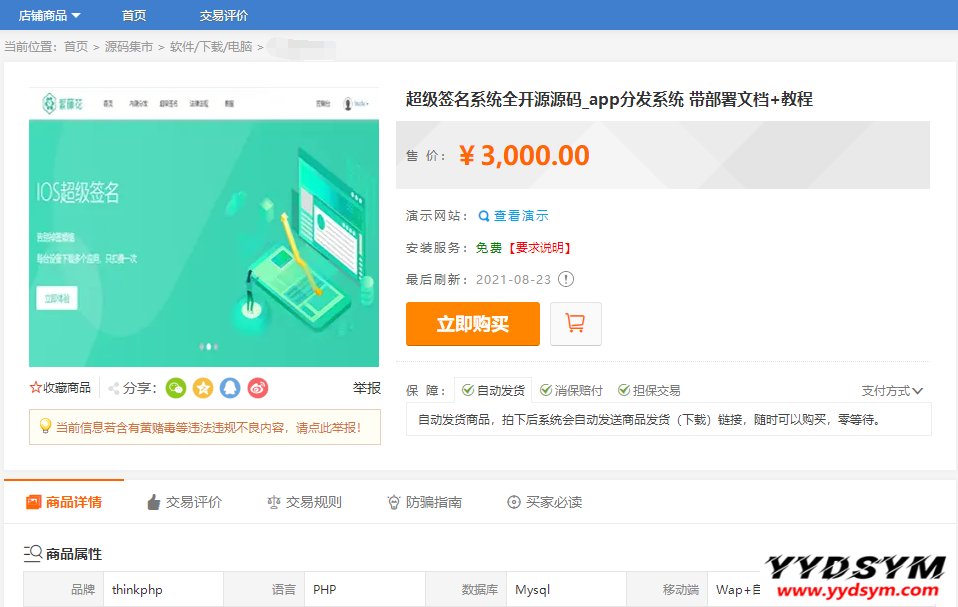Click the 立即购买 buy now button

pyautogui.click(x=473, y=324)
